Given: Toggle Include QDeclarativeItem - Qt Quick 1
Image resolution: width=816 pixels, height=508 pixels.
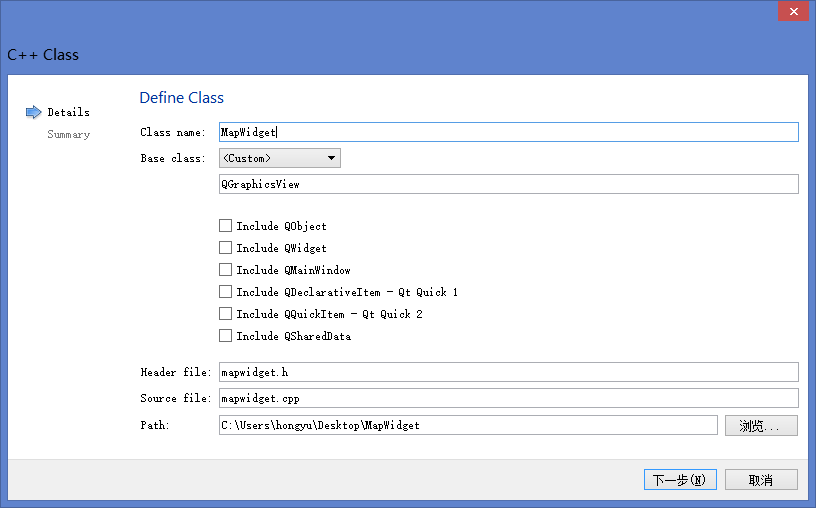Looking at the screenshot, I should pos(226,292).
